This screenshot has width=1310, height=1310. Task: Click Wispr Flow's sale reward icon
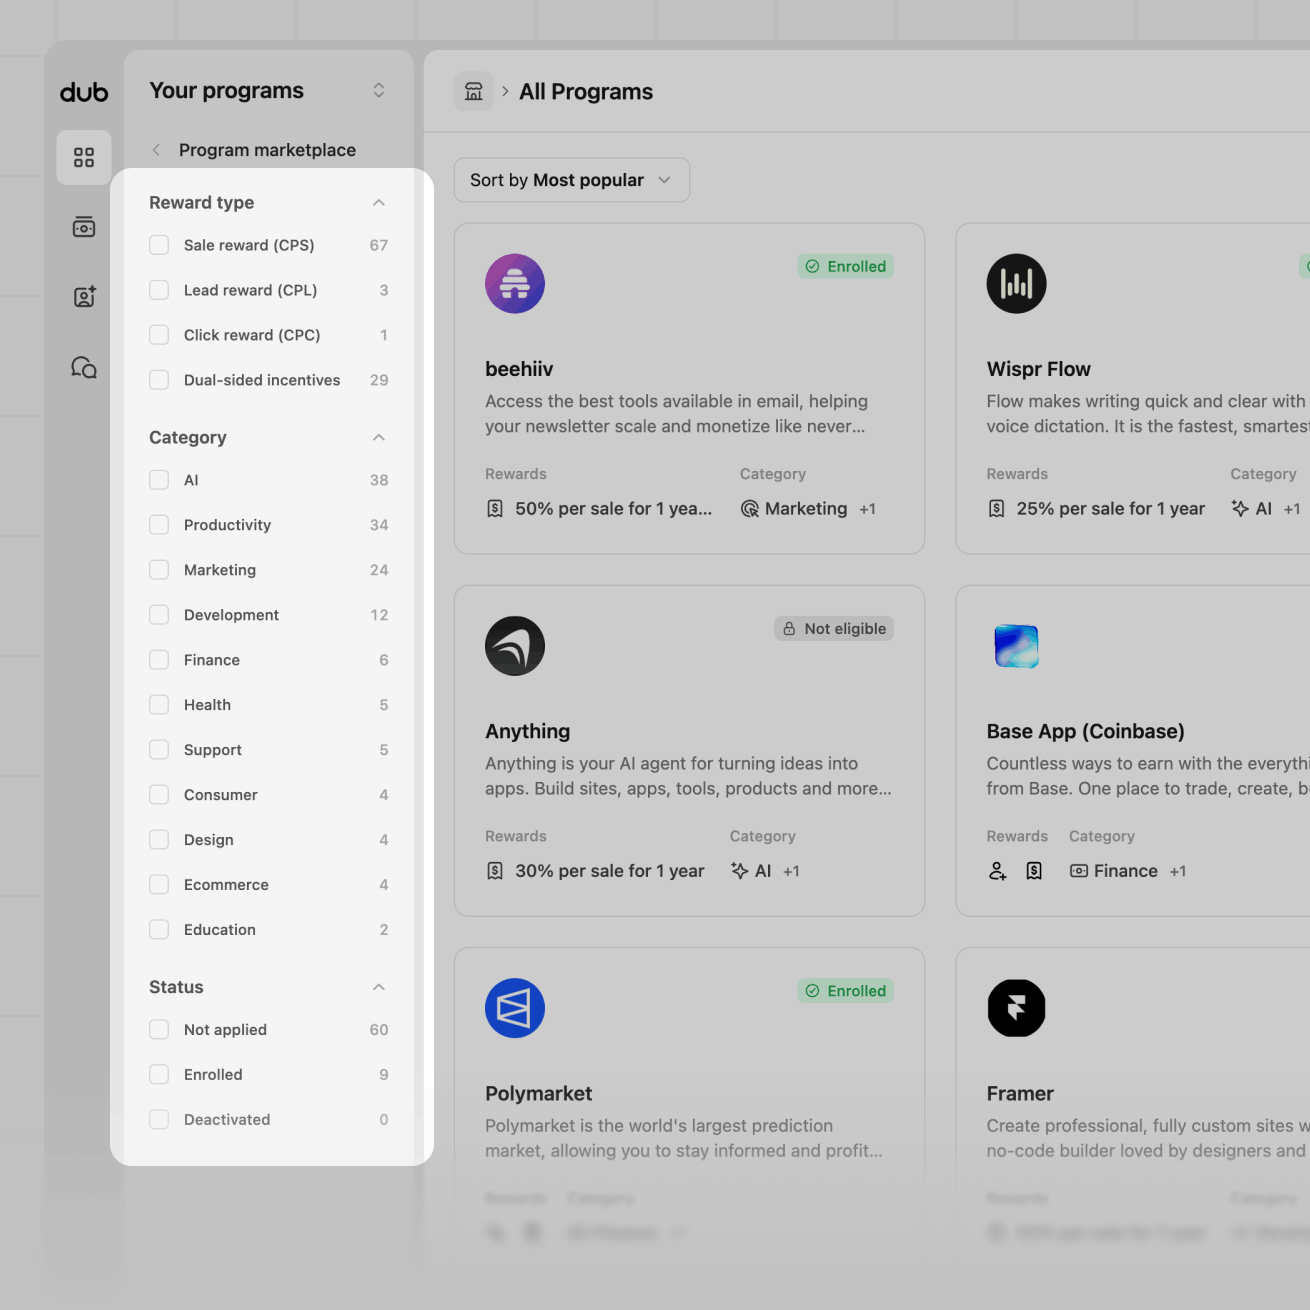tap(996, 509)
